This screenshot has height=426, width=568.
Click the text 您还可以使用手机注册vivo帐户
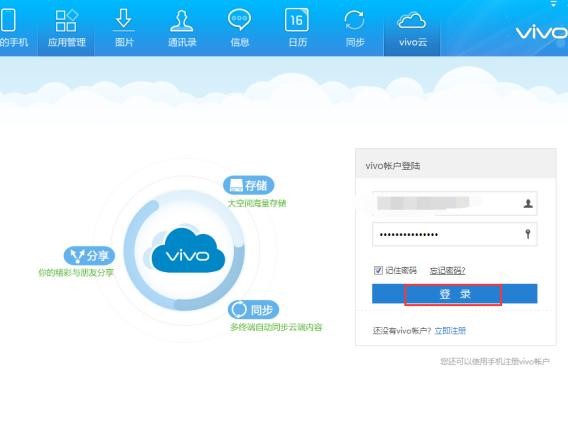[x=495, y=362]
